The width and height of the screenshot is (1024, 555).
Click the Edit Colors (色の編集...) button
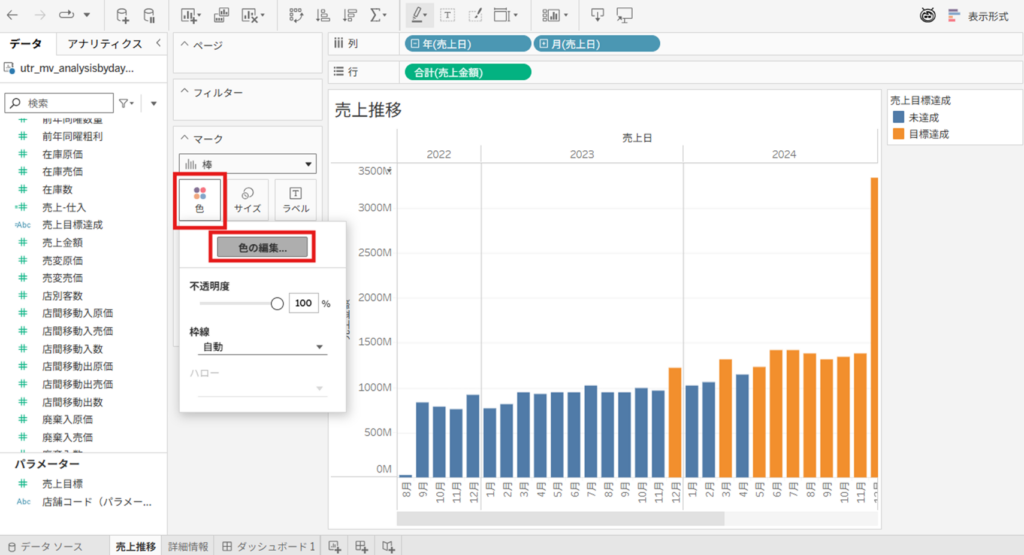(x=262, y=247)
